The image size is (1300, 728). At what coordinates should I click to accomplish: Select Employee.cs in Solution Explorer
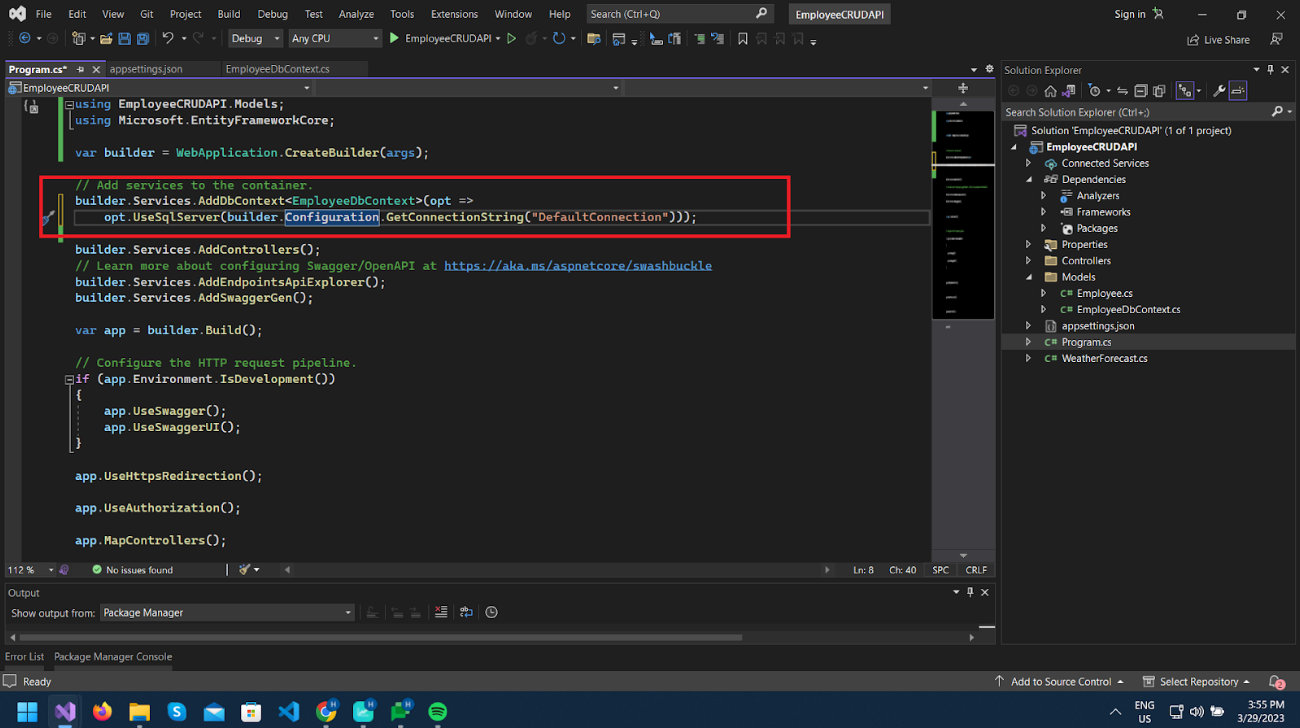(1104, 293)
